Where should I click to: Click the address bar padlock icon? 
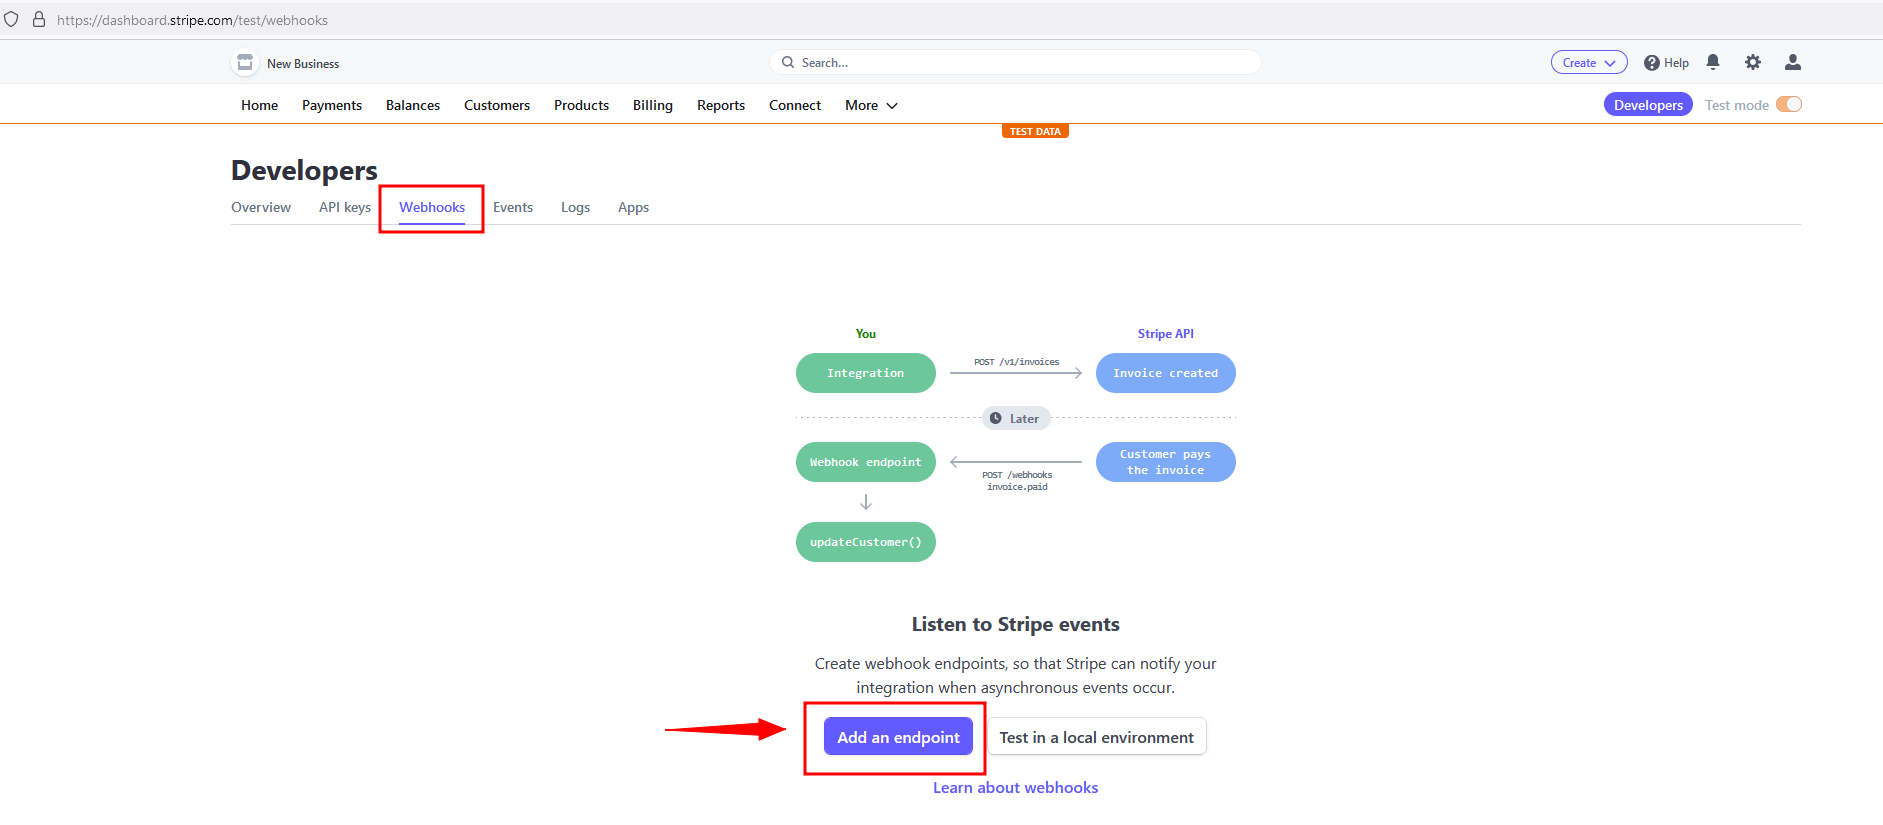[x=39, y=19]
